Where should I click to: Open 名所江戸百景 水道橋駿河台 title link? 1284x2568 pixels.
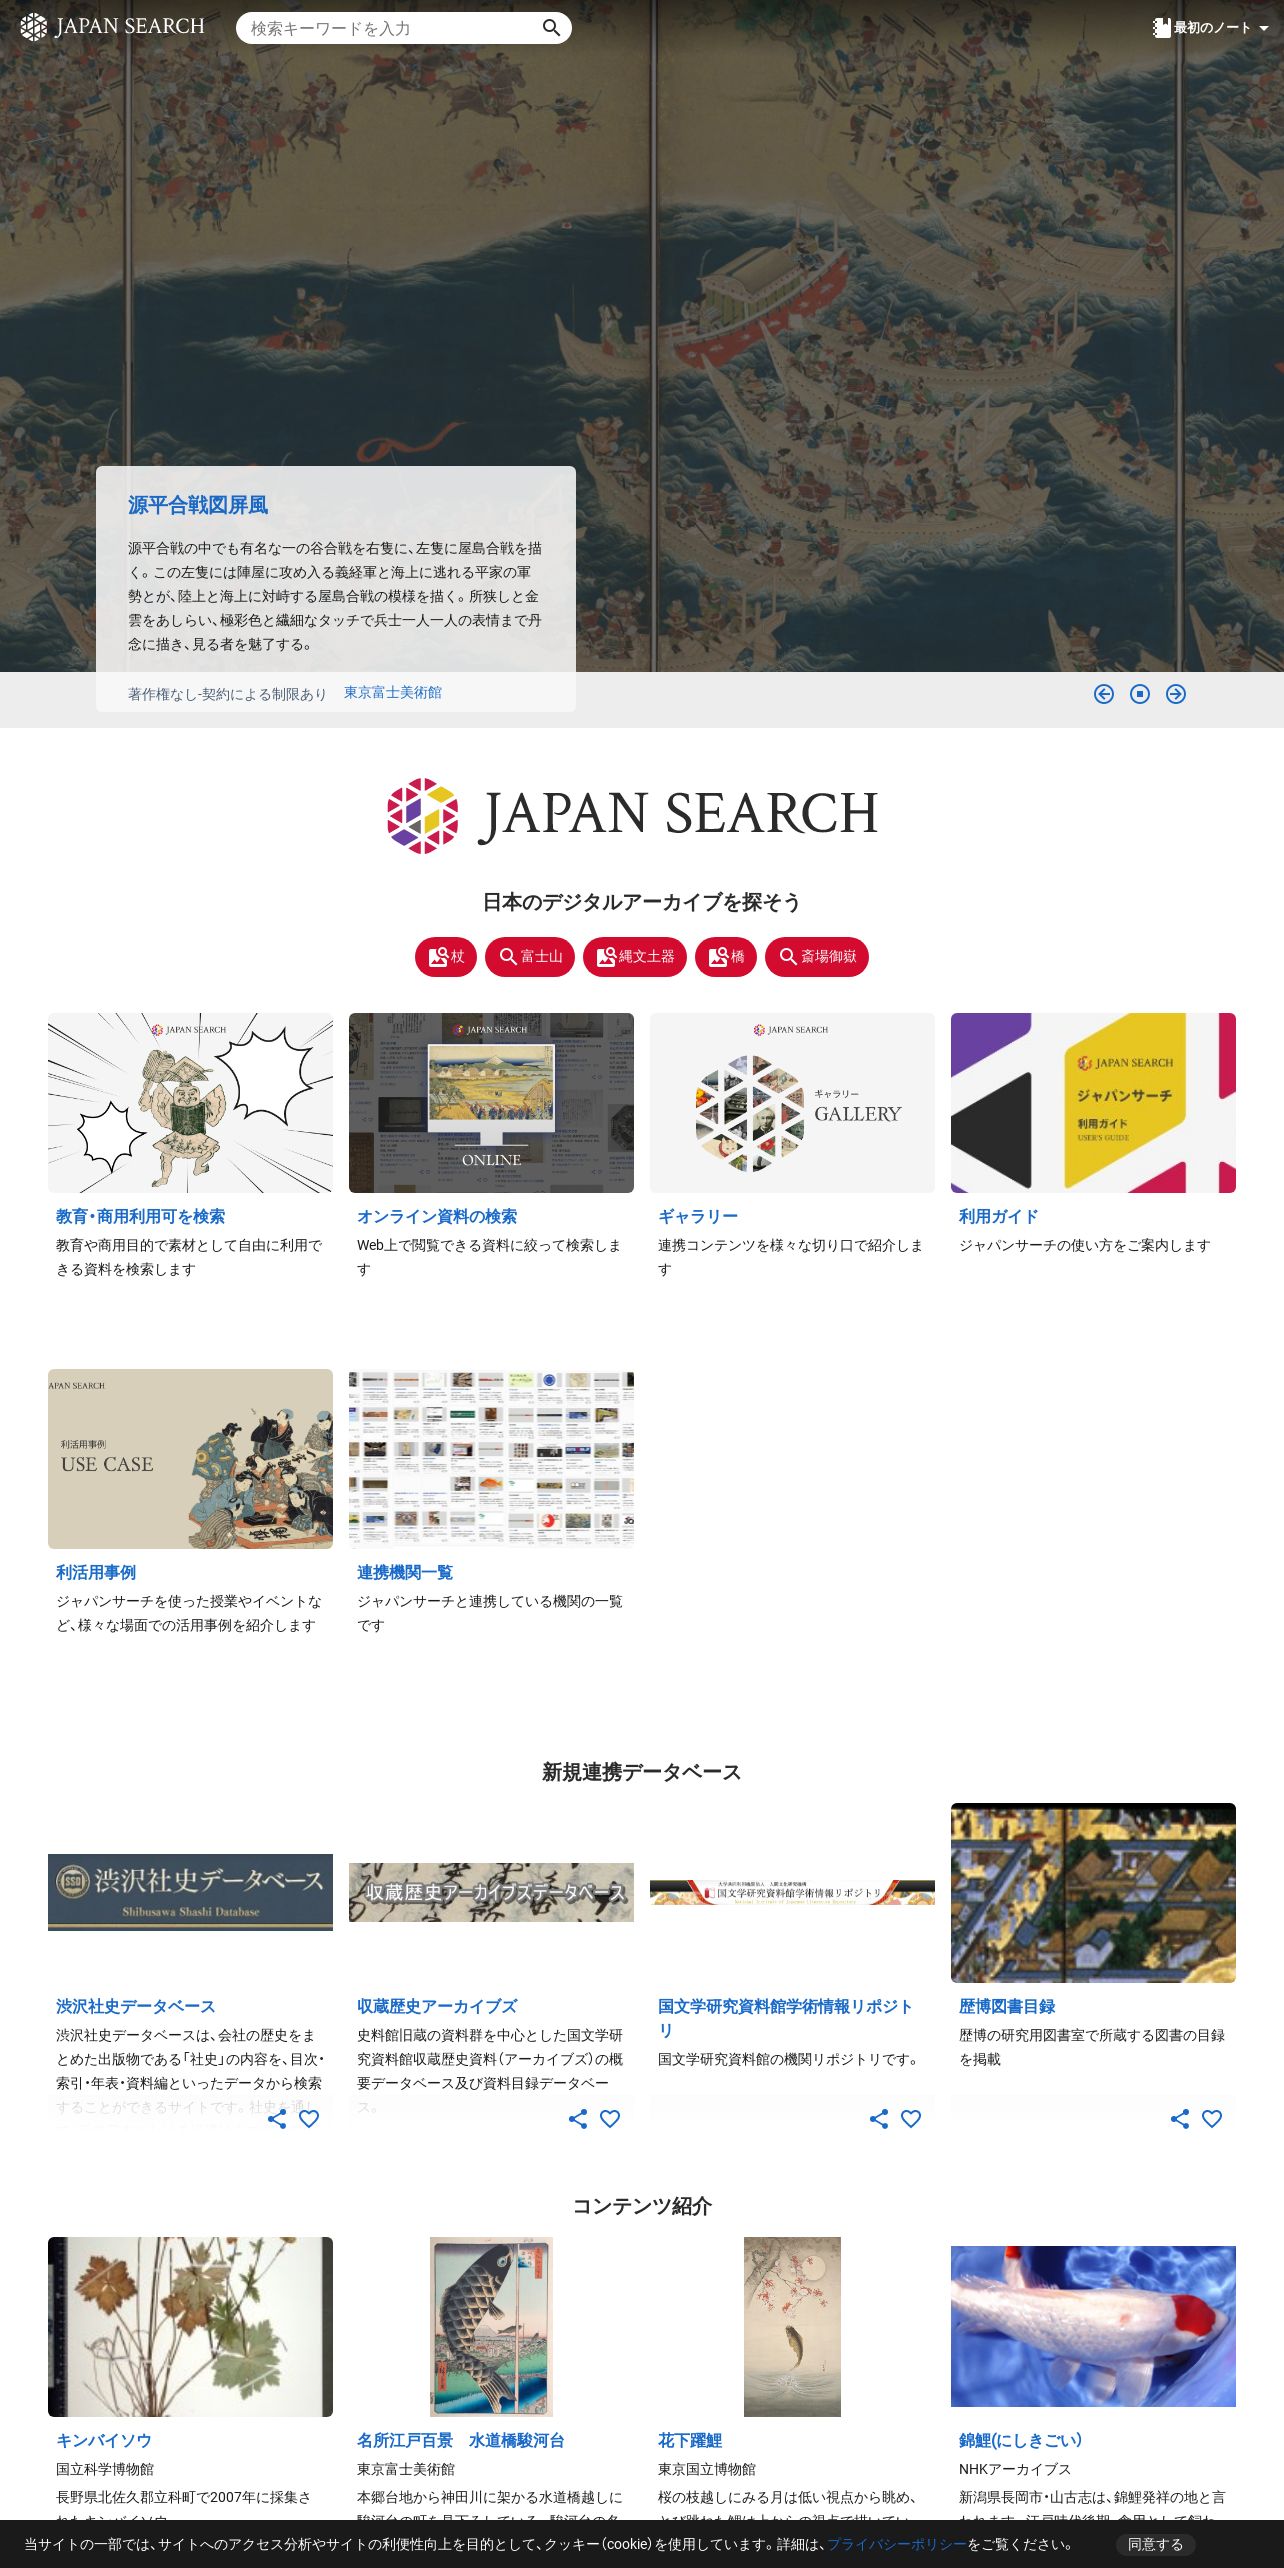point(461,2440)
